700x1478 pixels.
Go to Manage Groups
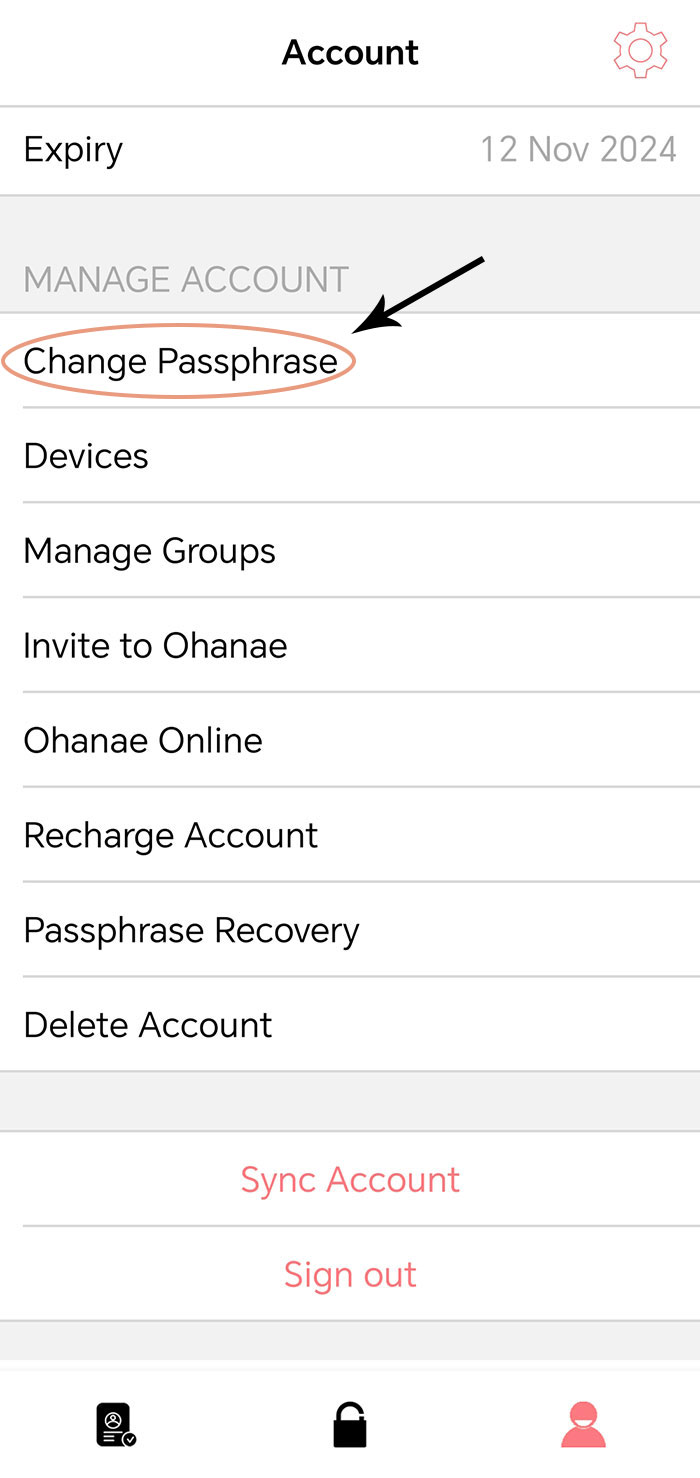pyautogui.click(x=350, y=551)
